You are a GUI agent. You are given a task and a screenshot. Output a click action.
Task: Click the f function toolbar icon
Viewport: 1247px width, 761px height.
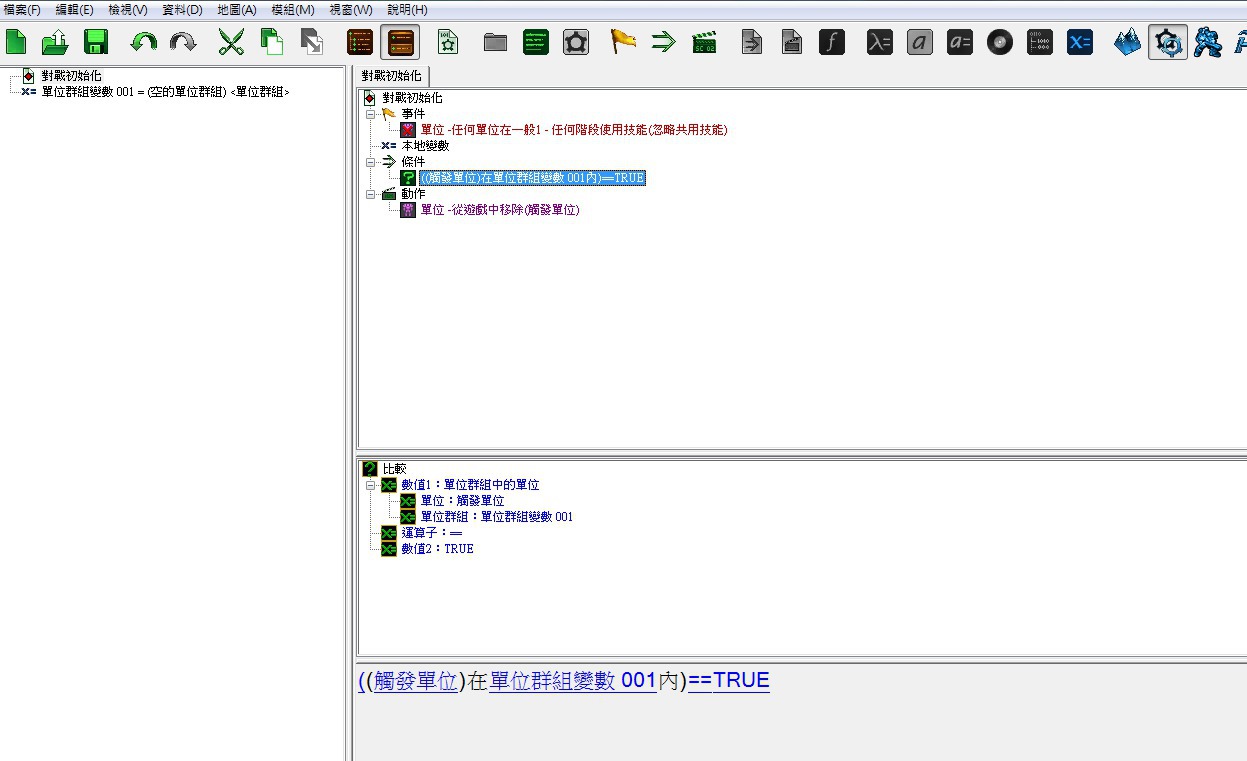tap(832, 42)
